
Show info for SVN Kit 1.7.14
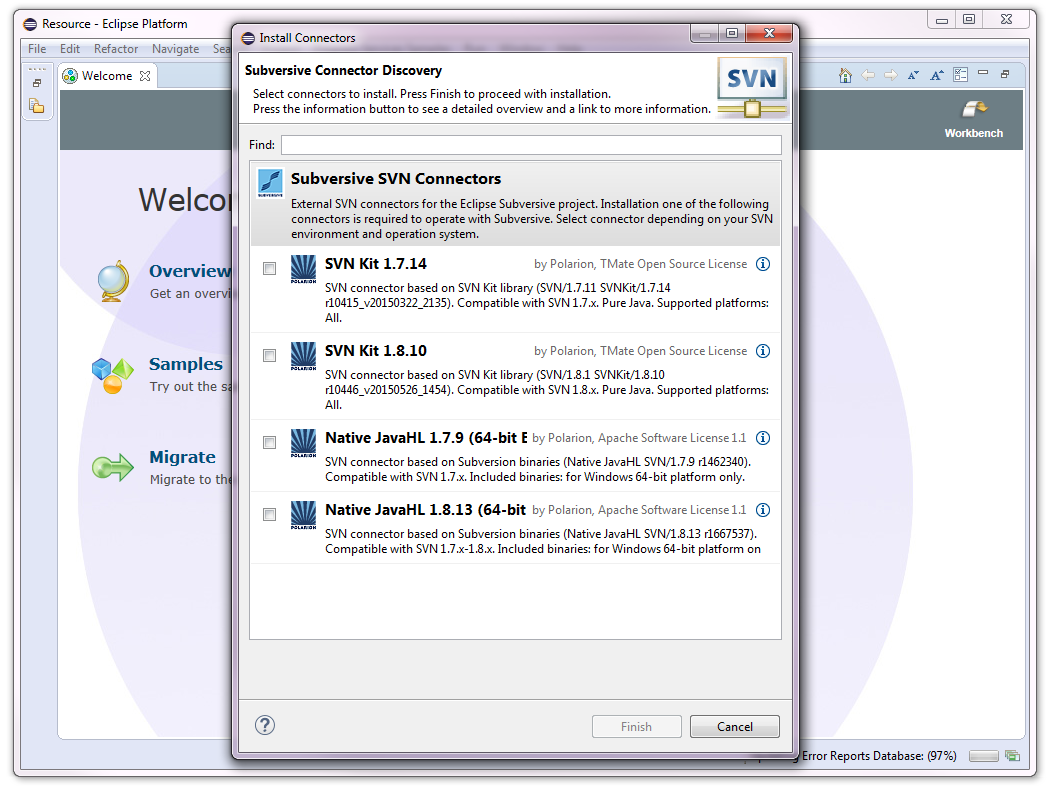762,264
